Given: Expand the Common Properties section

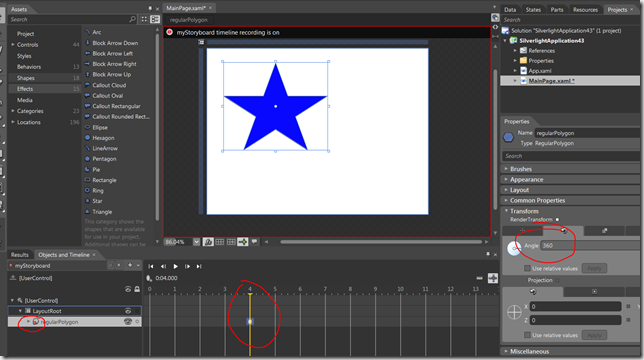Looking at the screenshot, I should tap(537, 200).
